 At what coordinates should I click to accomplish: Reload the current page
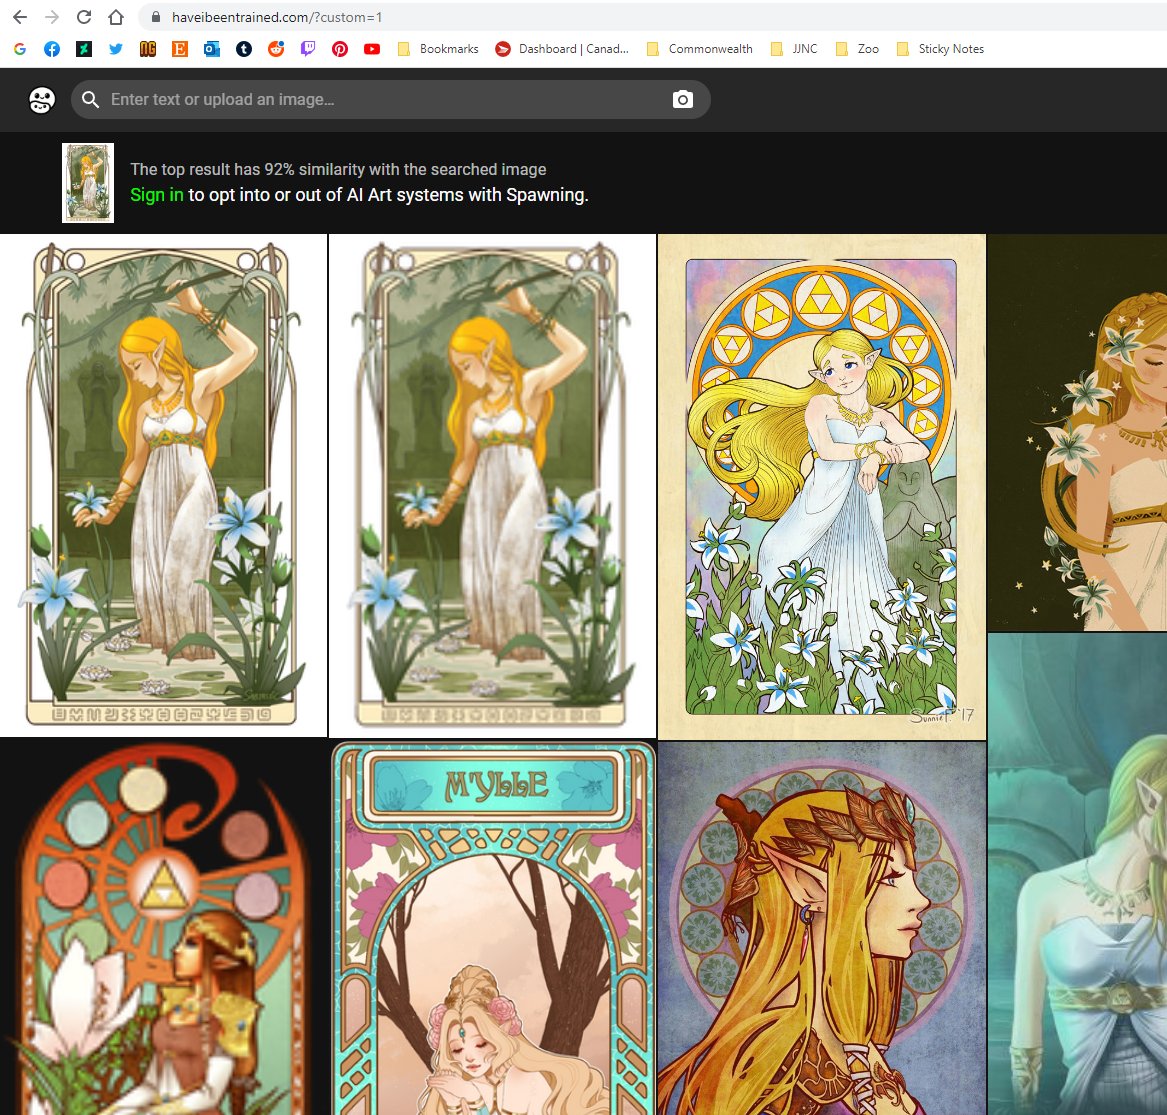pyautogui.click(x=84, y=16)
